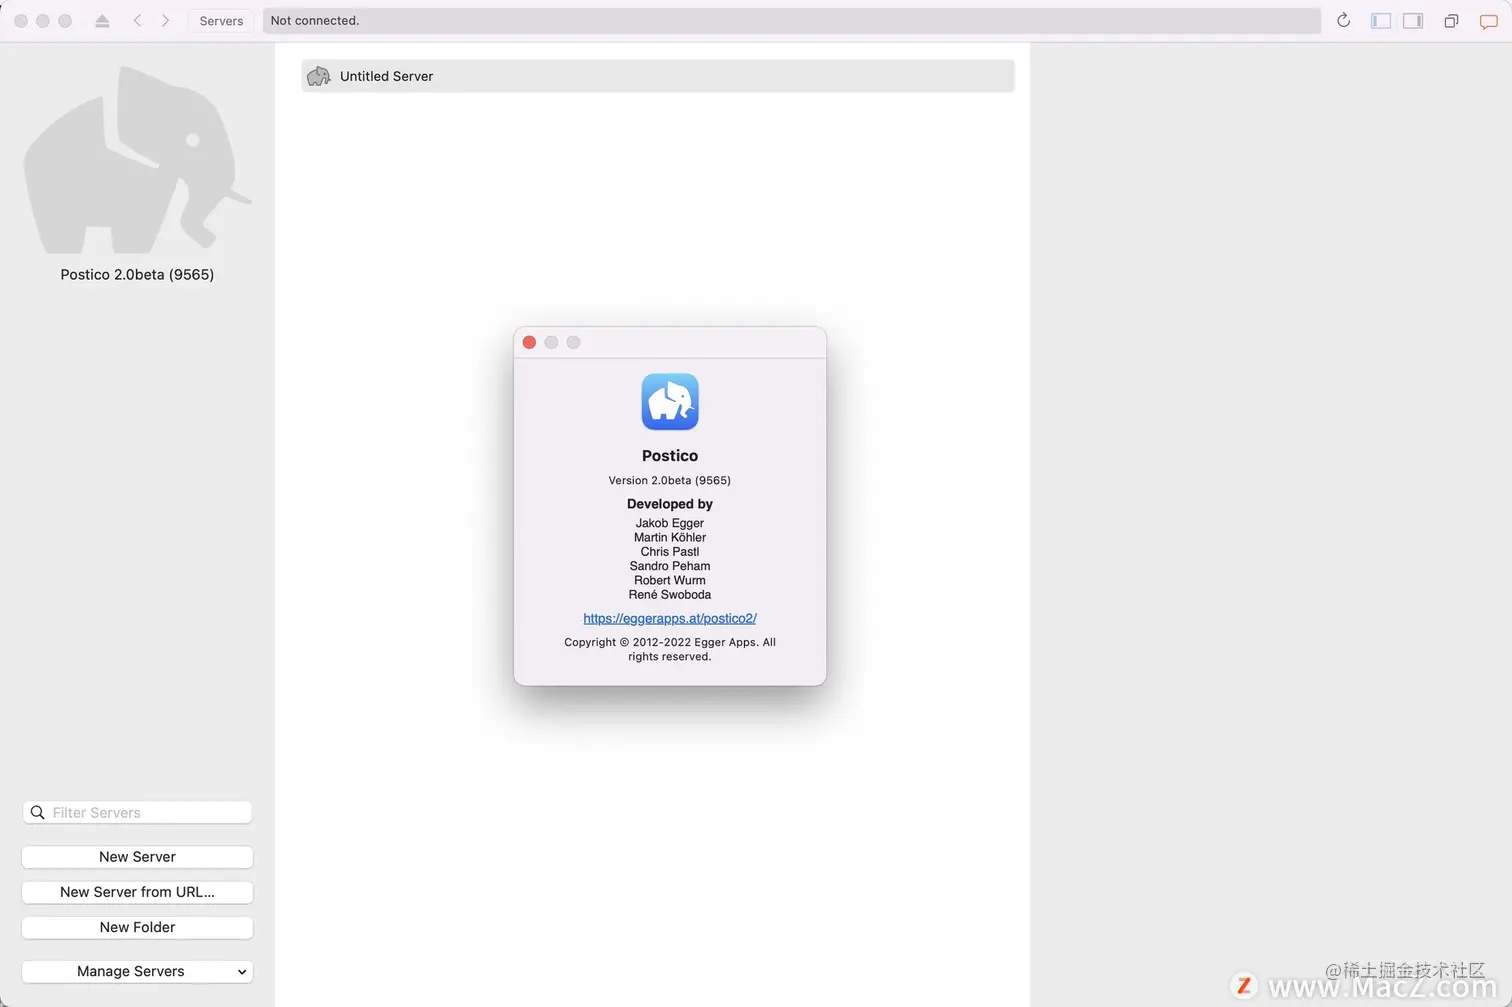Click the New Folder button
This screenshot has width=1512, height=1007.
tap(137, 927)
